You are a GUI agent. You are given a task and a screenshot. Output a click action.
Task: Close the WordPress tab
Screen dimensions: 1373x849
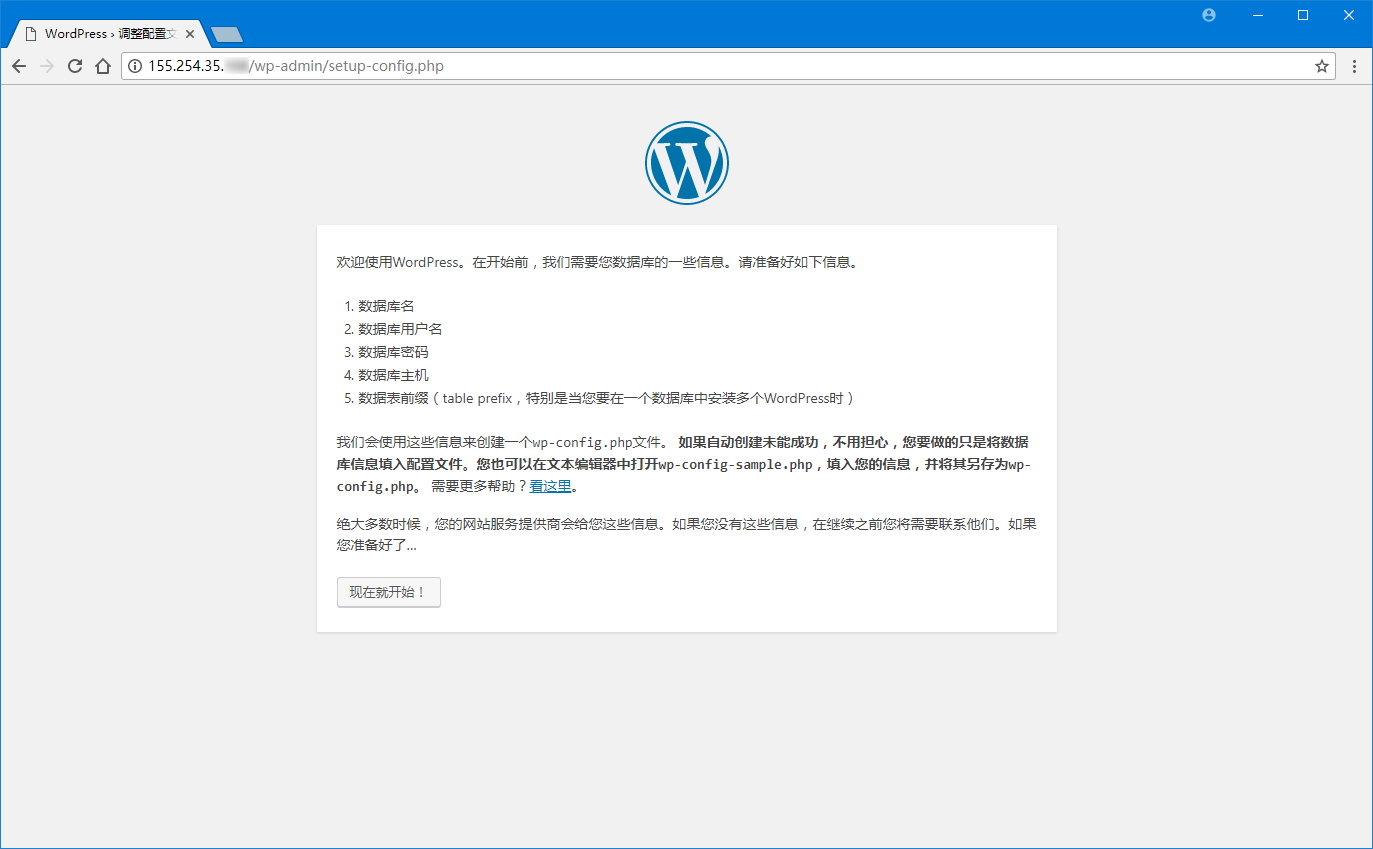click(x=190, y=34)
